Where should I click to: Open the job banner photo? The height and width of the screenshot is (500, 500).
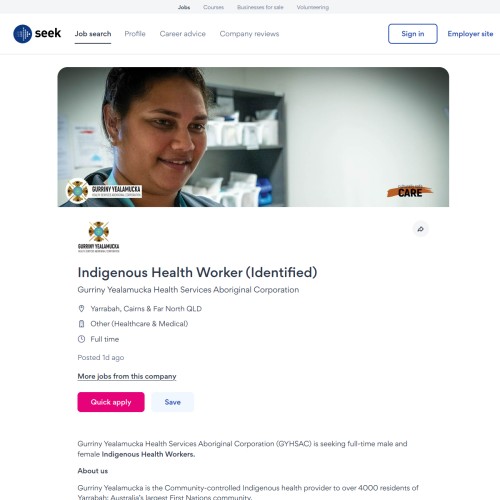click(x=253, y=137)
